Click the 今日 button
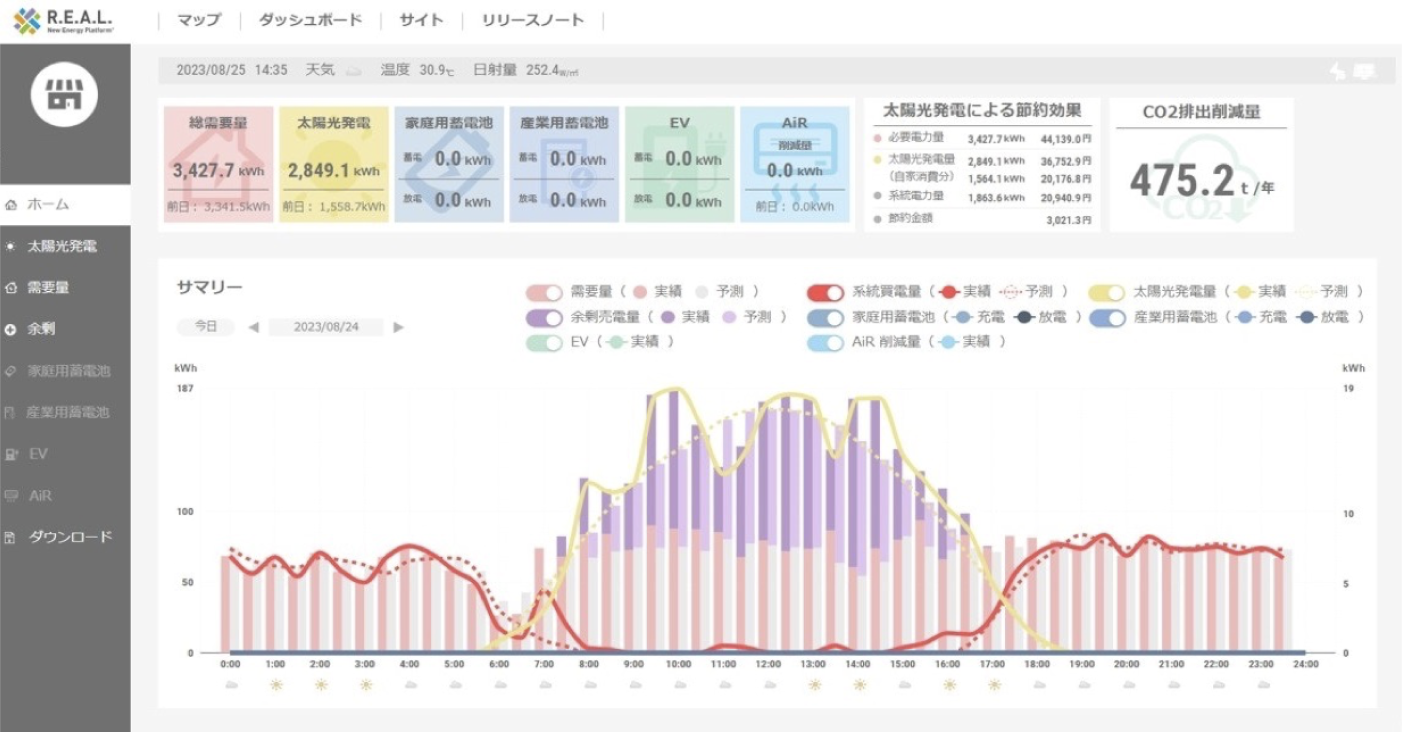The height and width of the screenshot is (732, 1402). 206,327
